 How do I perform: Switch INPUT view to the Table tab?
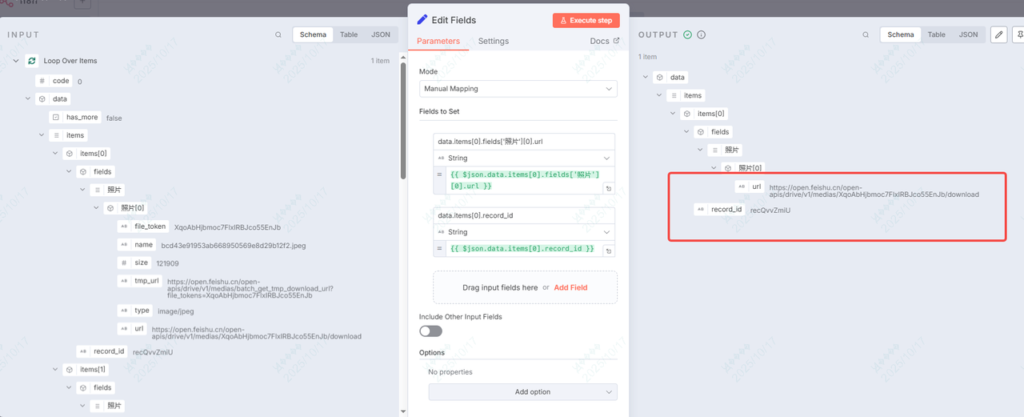348,34
